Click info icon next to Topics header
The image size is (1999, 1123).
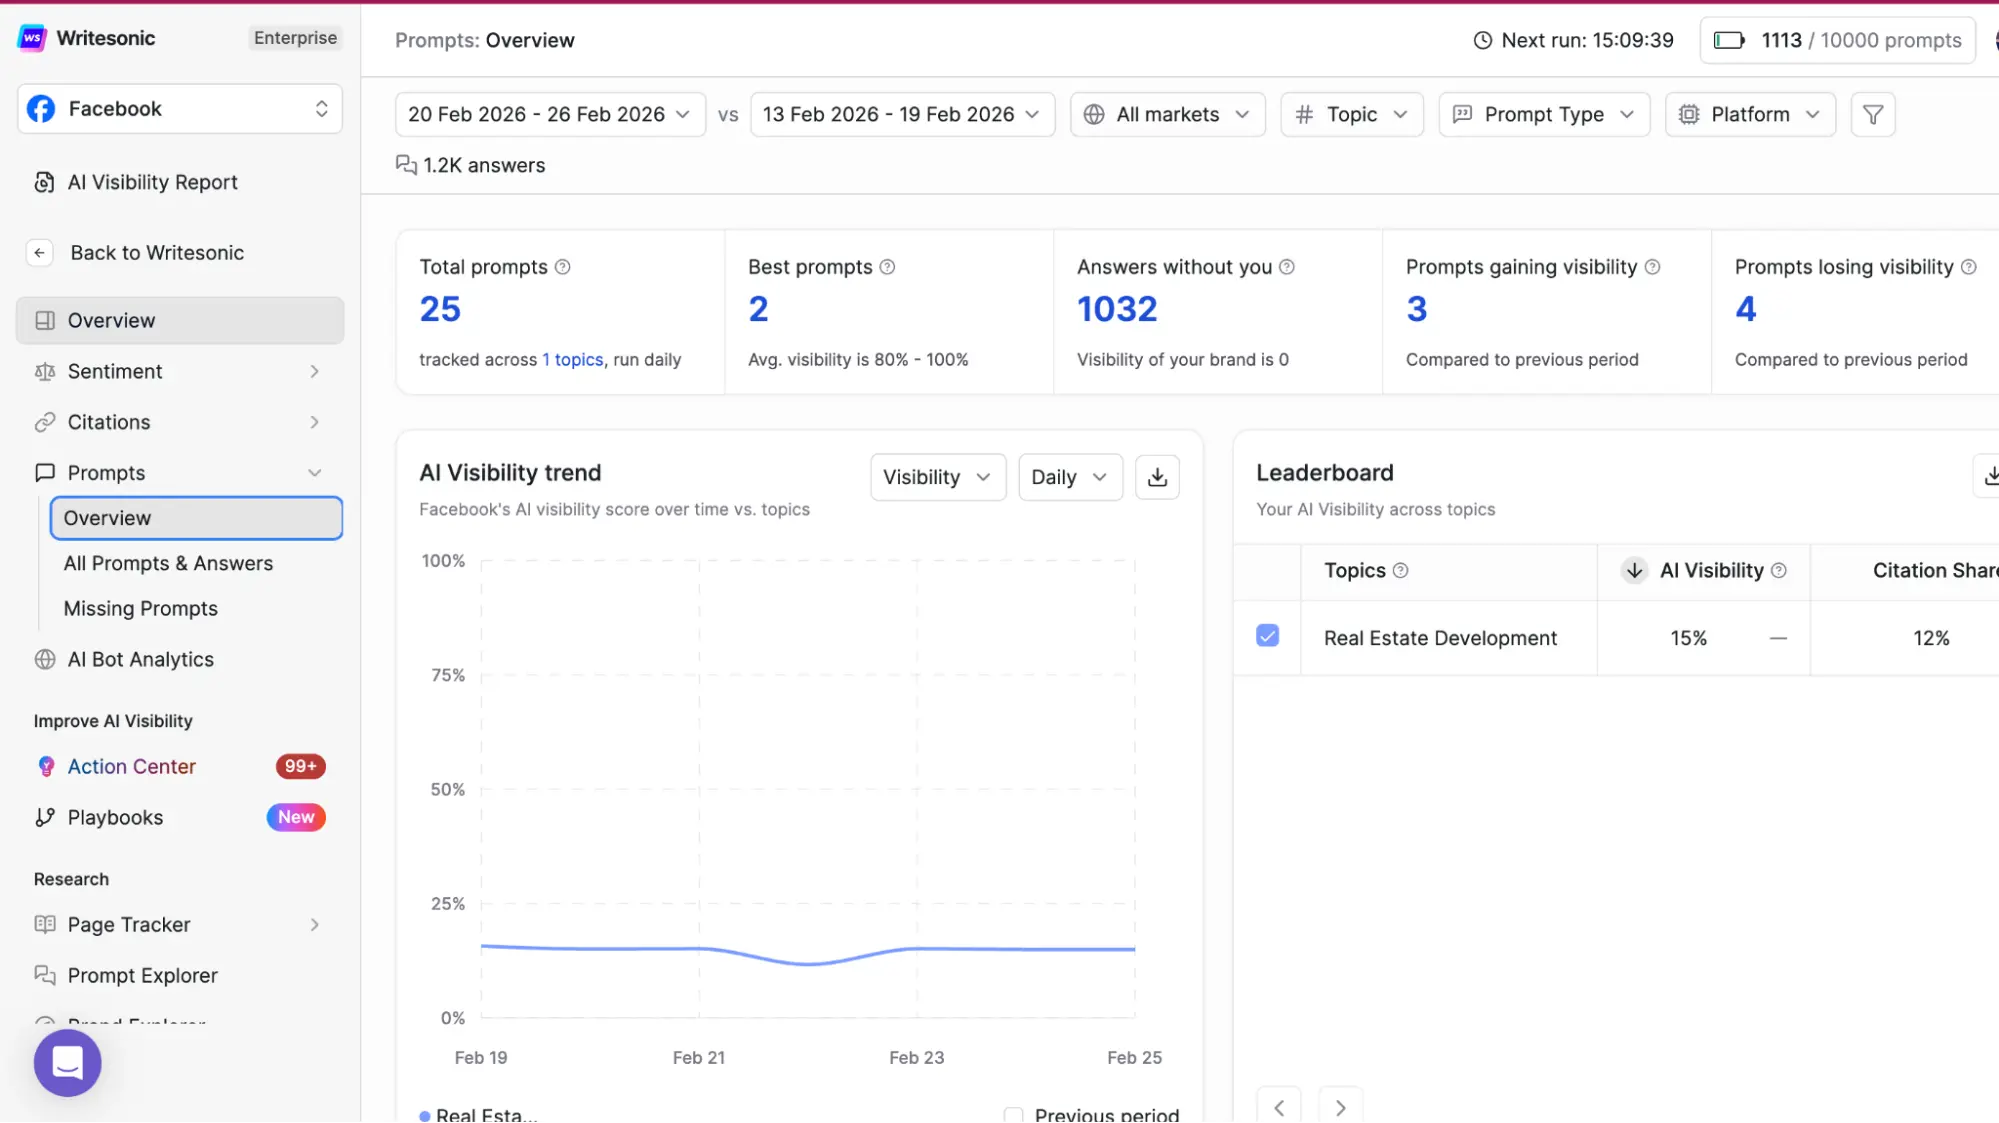[x=1400, y=570]
